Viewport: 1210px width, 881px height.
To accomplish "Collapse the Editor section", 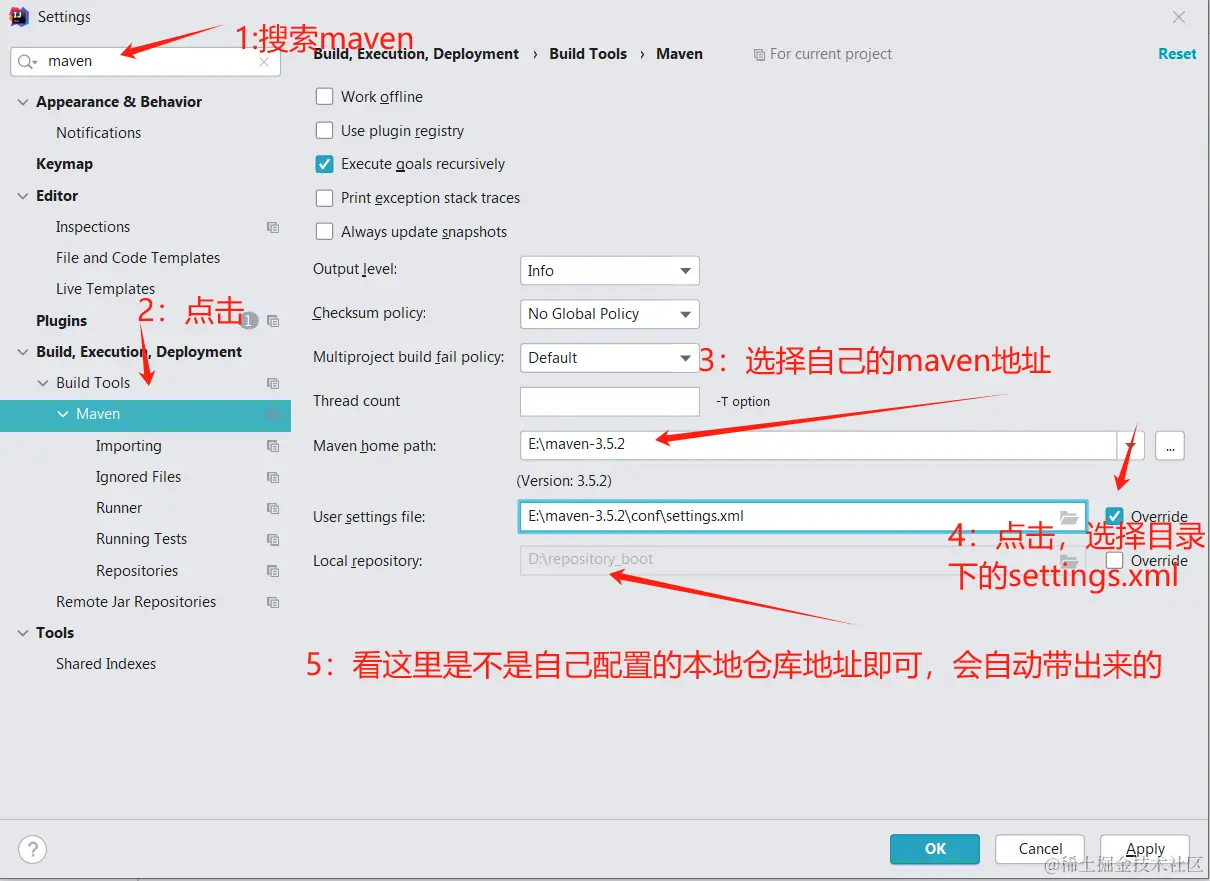I will [x=23, y=196].
